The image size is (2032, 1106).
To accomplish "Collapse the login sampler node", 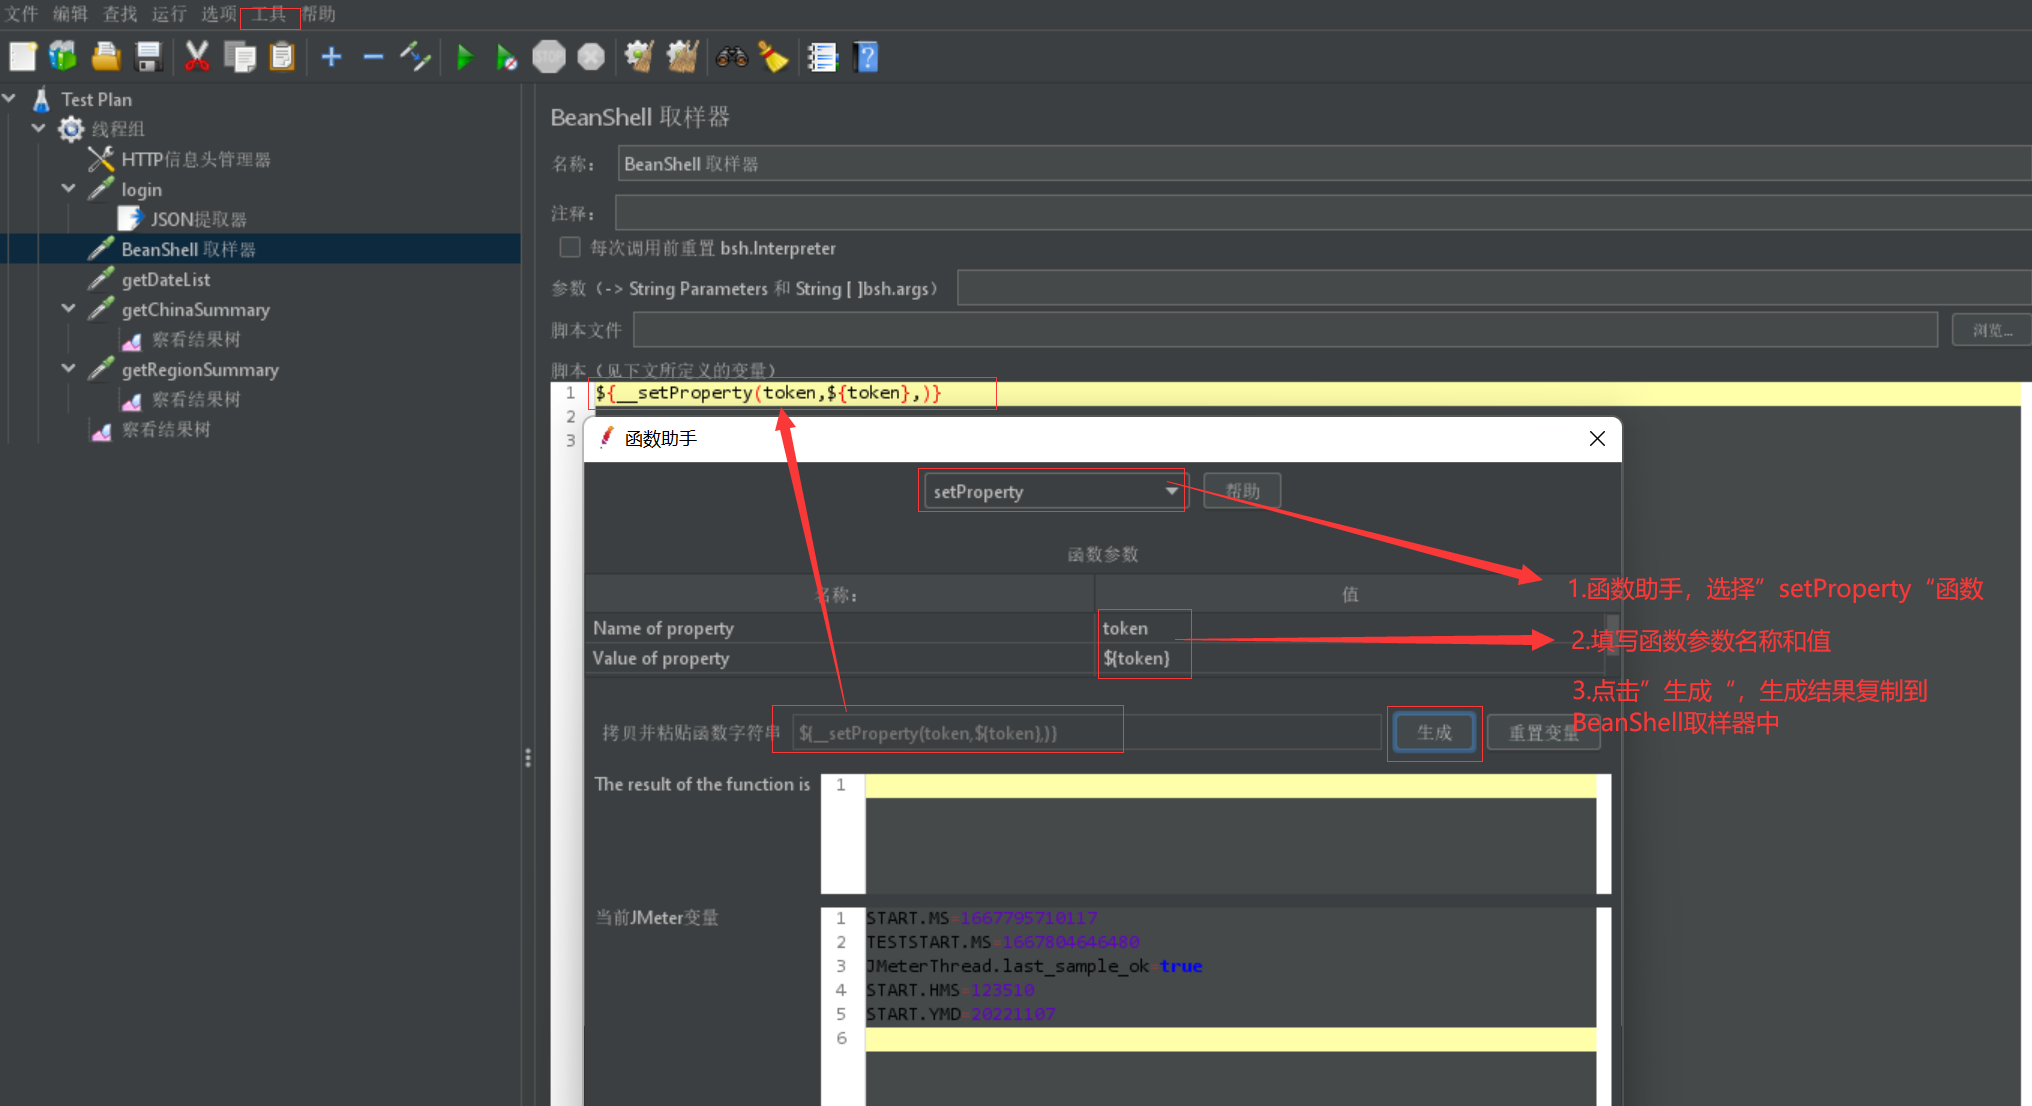I will 69,188.
